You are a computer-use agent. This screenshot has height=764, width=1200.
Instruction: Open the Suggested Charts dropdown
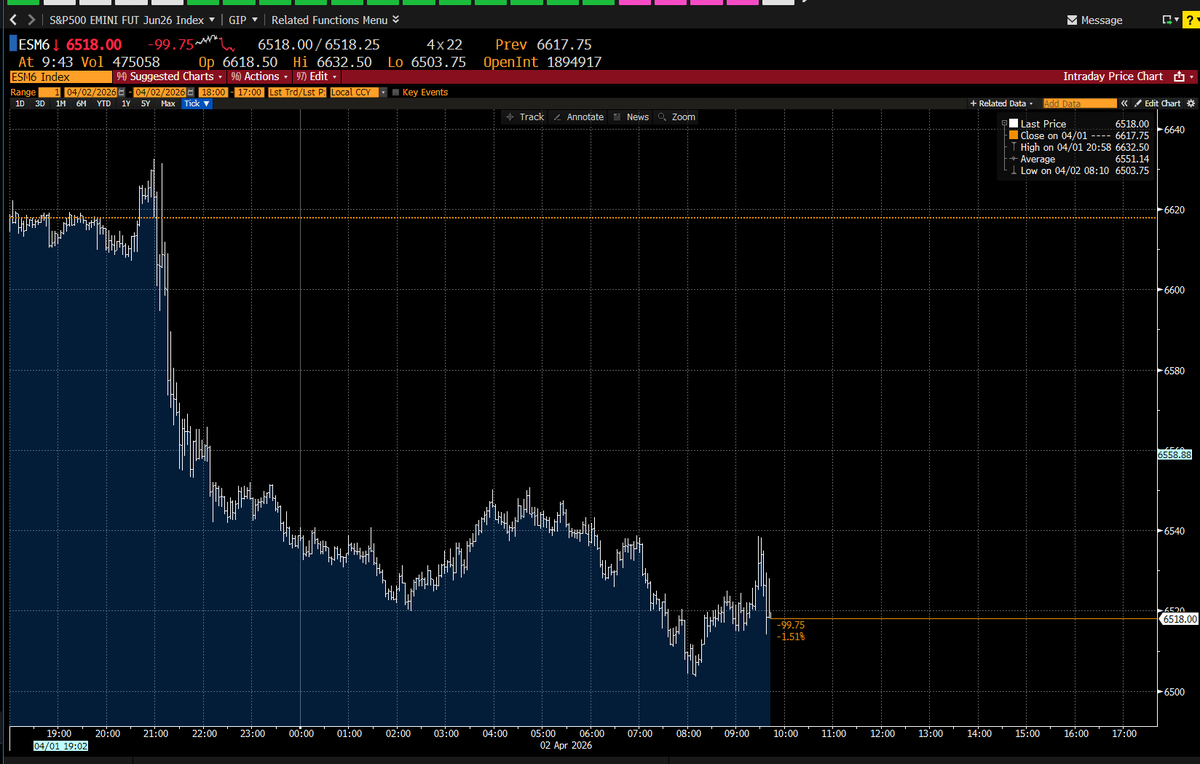pos(169,76)
